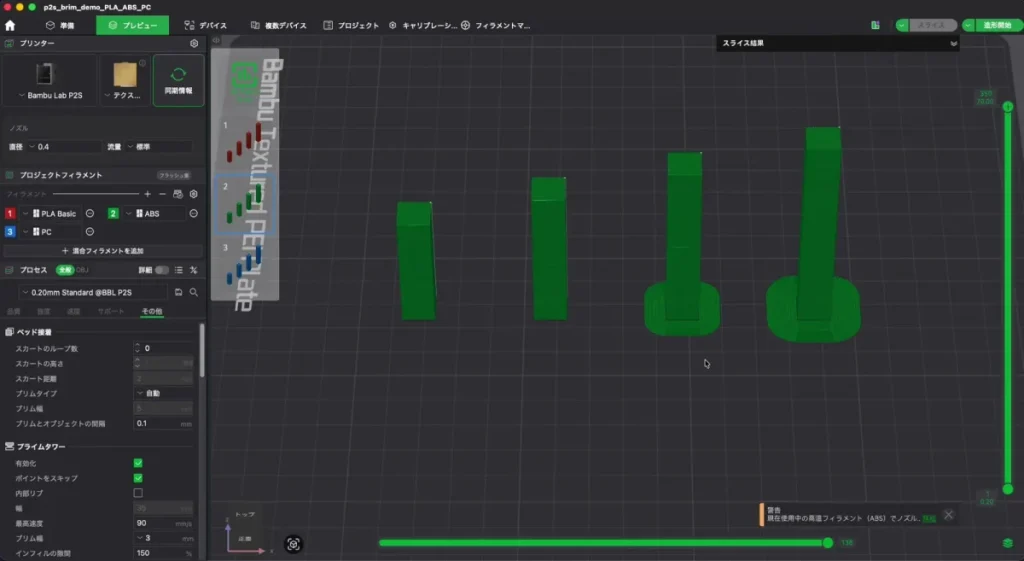Go to the home screen icon
Image resolution: width=1024 pixels, height=561 pixels.
[10, 25]
